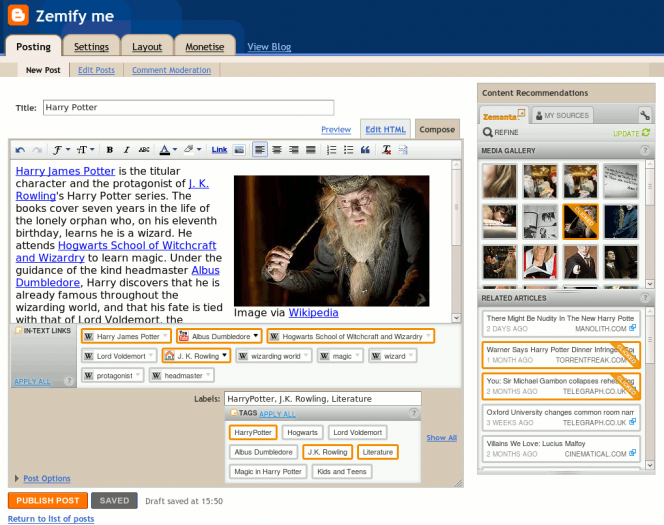
Task: Click the Labels input field
Action: [323, 398]
